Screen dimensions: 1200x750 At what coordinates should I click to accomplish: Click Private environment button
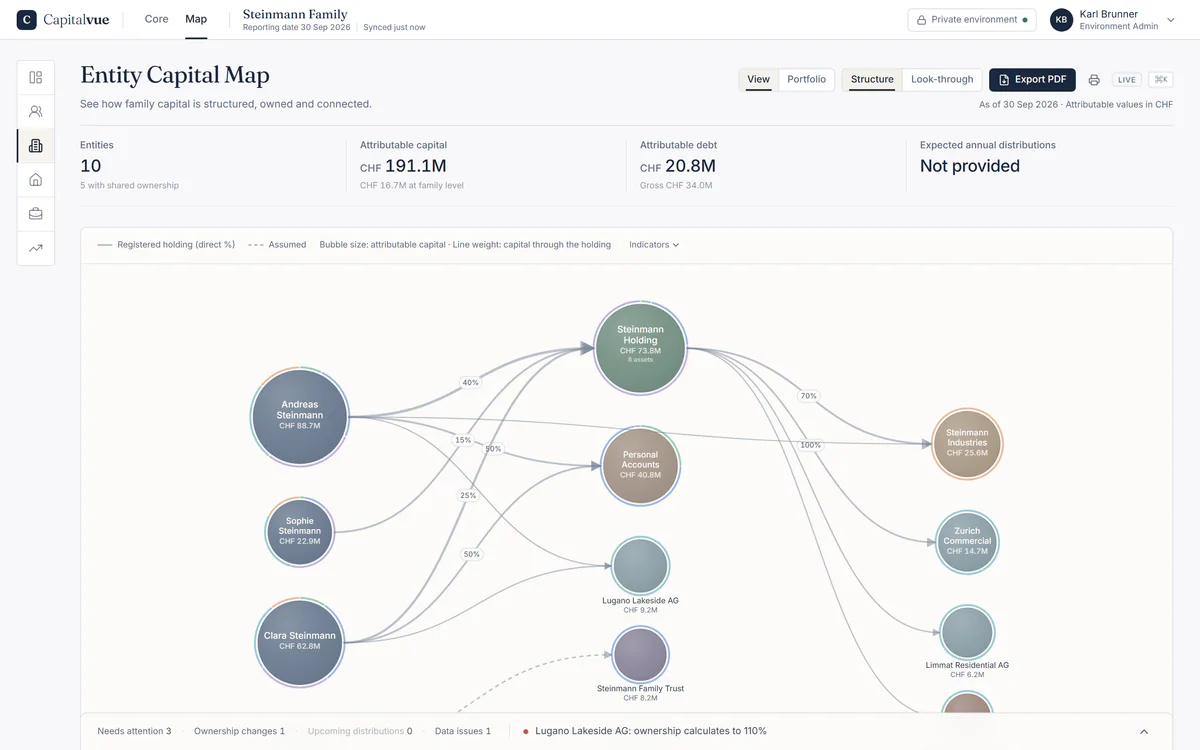point(972,20)
